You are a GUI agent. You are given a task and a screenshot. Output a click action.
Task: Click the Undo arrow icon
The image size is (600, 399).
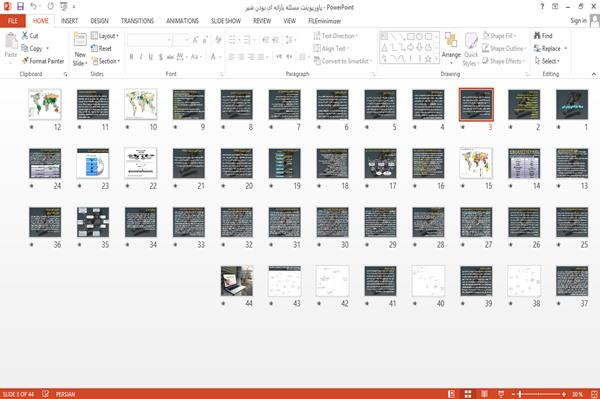click(33, 6)
